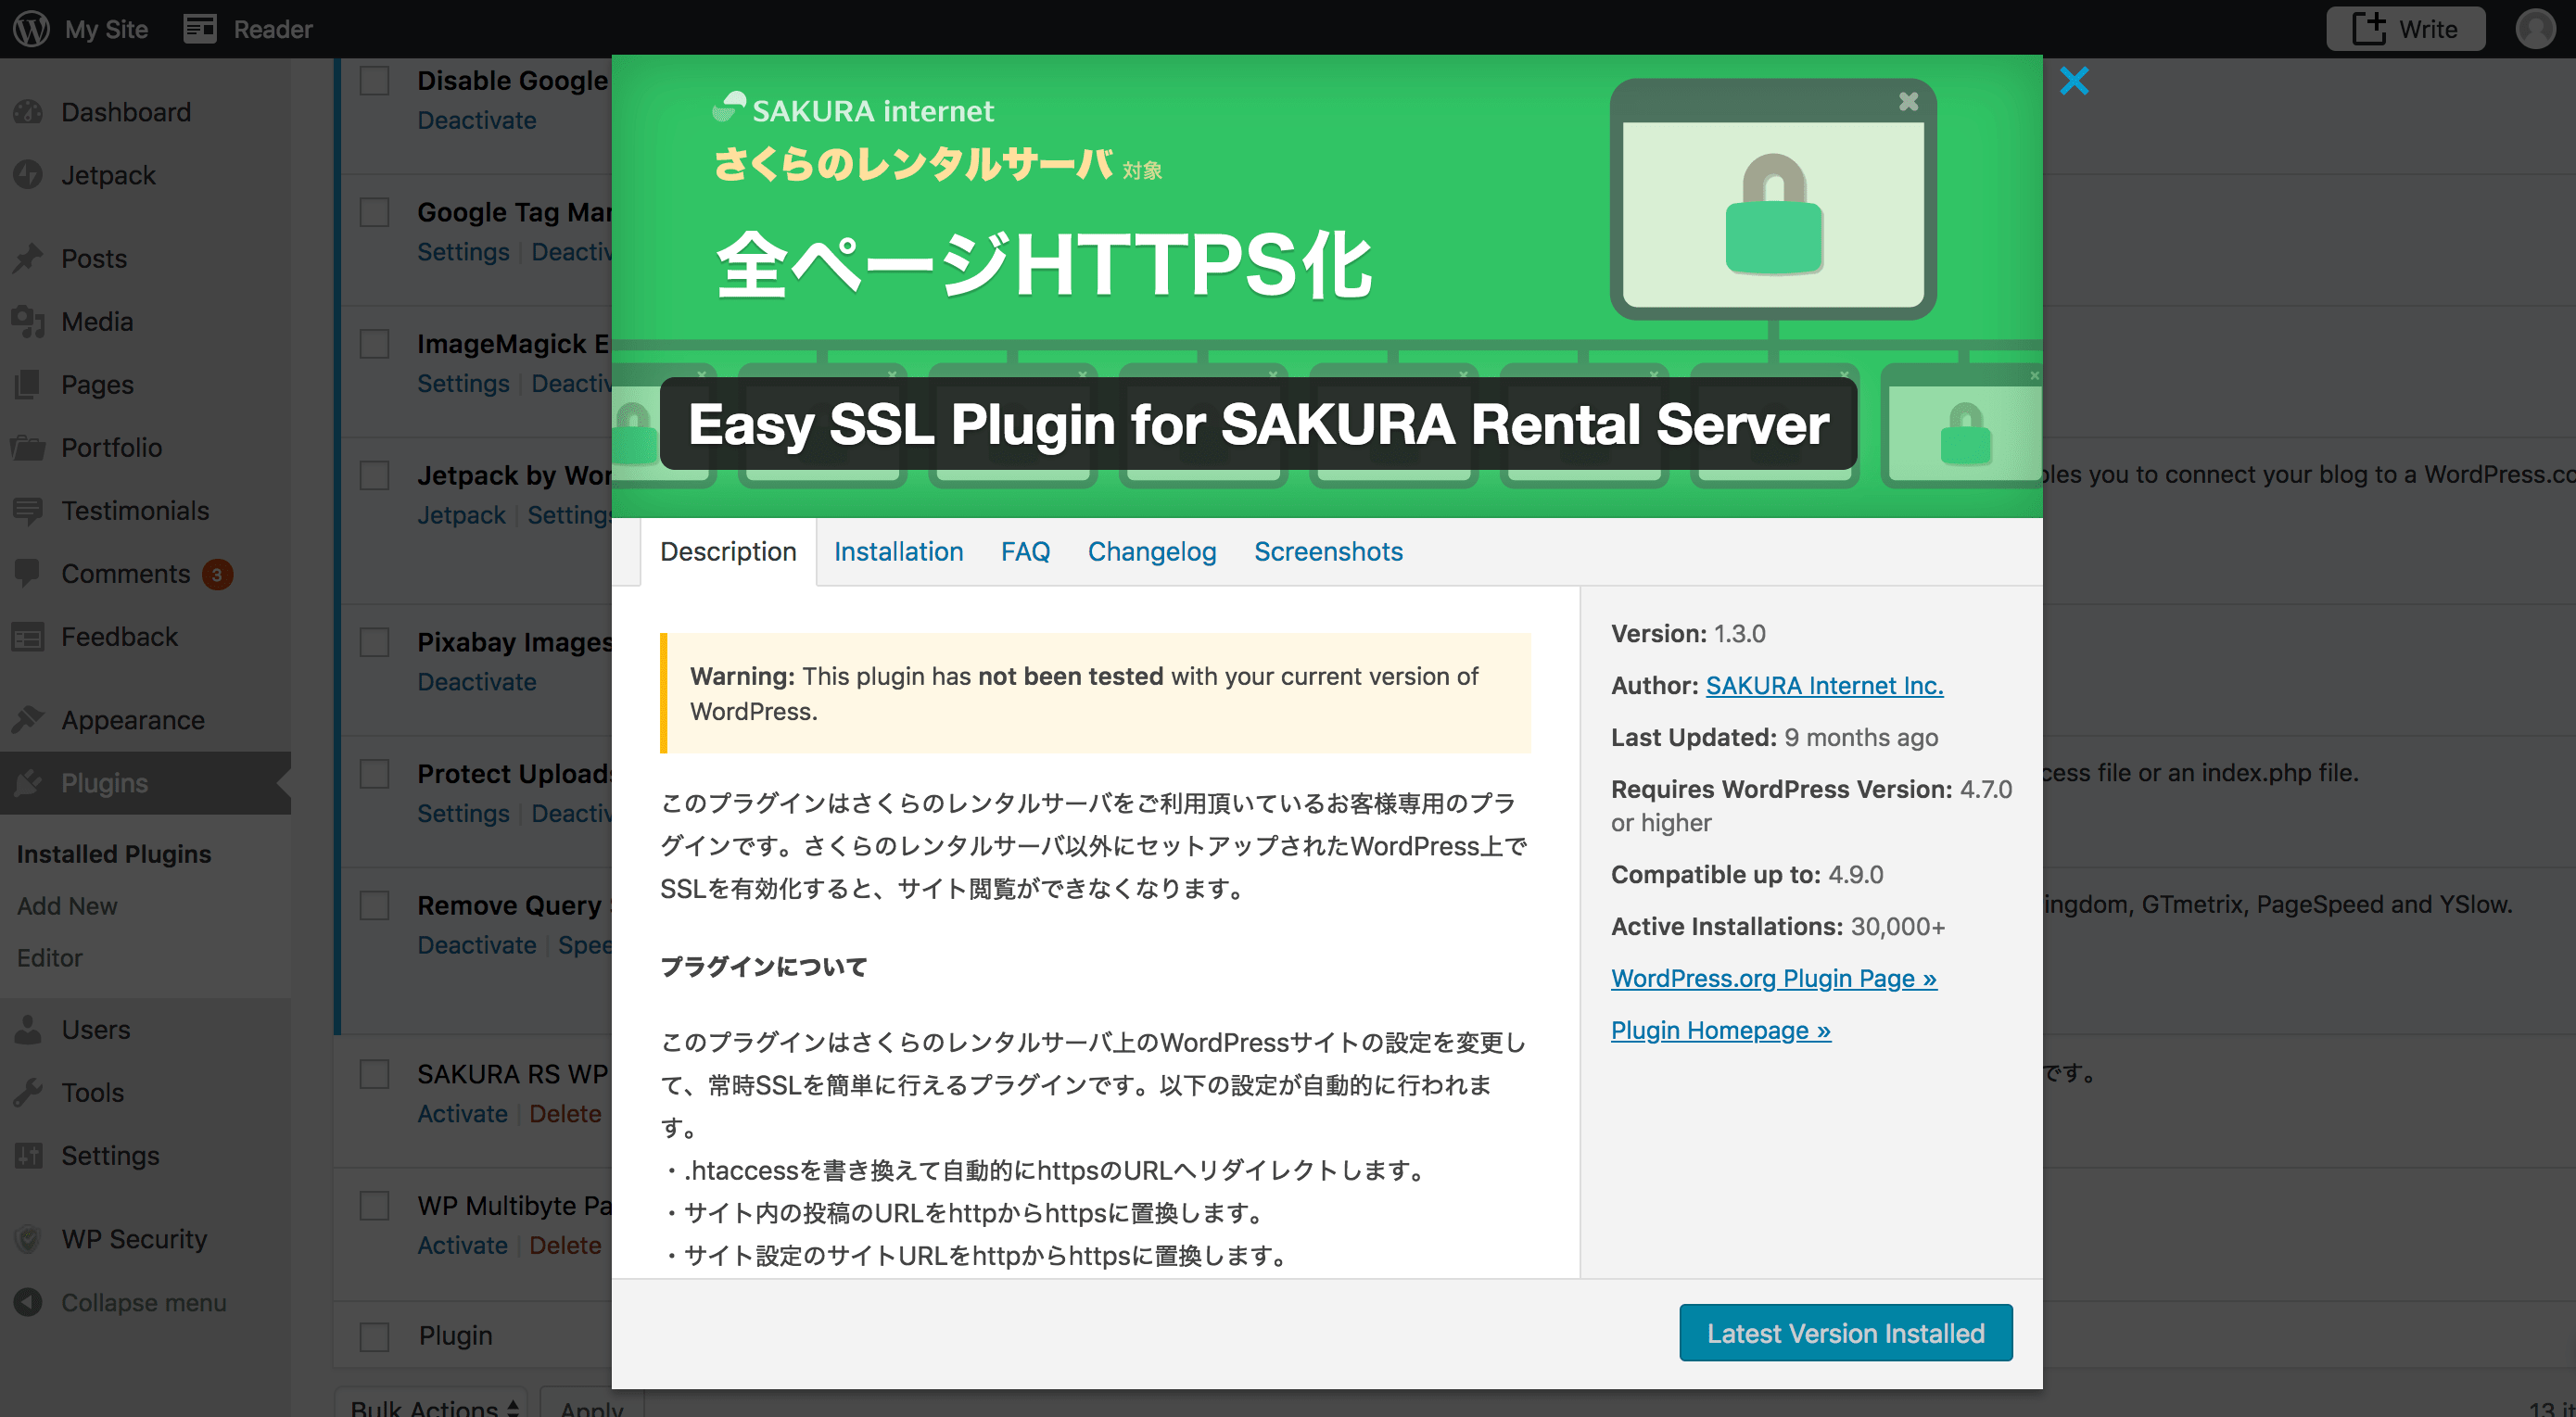Click the Appearance brush icon
Viewport: 2576px width, 1417px height.
[x=28, y=719]
